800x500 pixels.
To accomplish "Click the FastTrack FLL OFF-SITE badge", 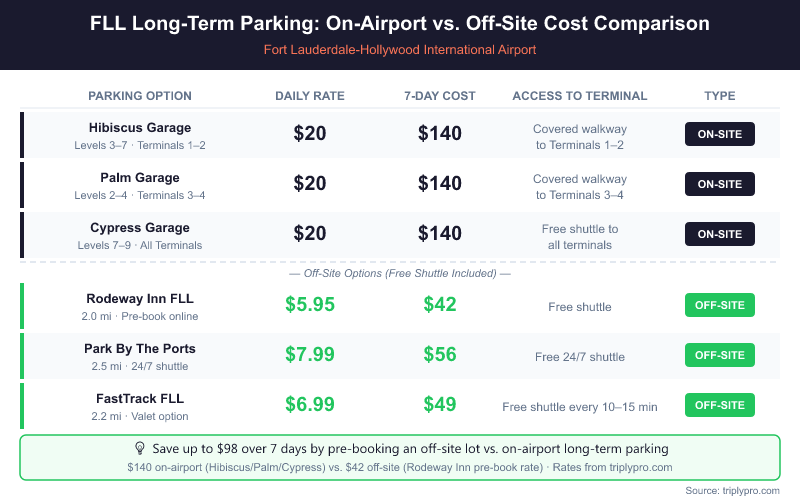I will click(x=719, y=405).
